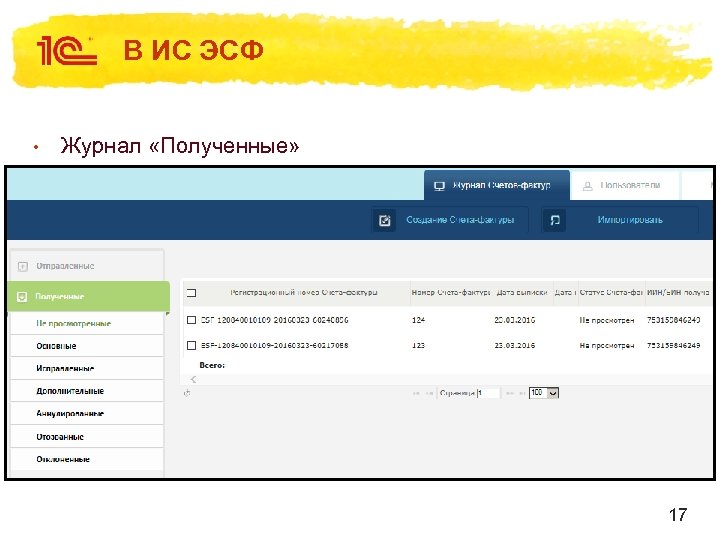
Task: Click the Отправленные folder icon
Action: [22, 266]
